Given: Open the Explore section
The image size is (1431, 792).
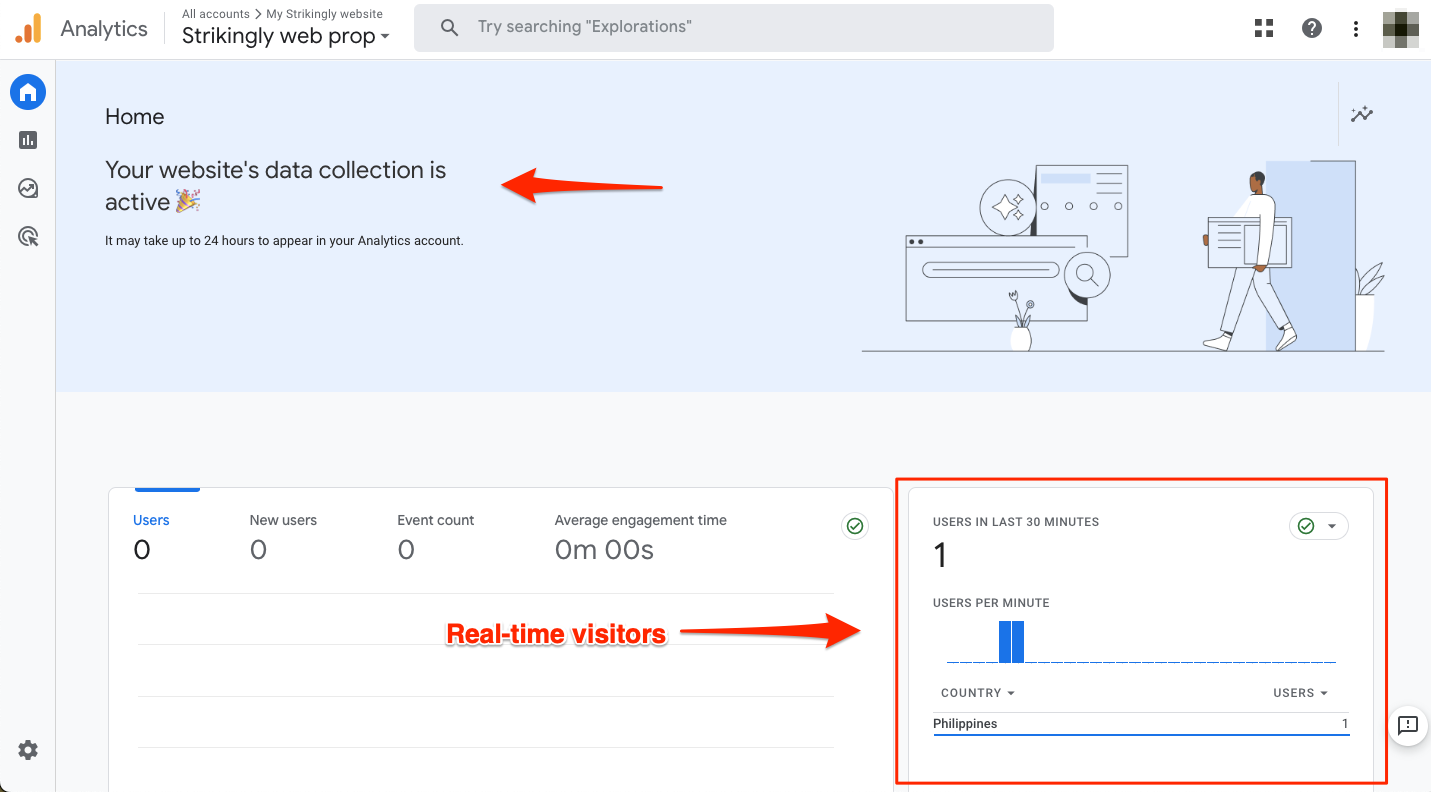Looking at the screenshot, I should [x=27, y=188].
